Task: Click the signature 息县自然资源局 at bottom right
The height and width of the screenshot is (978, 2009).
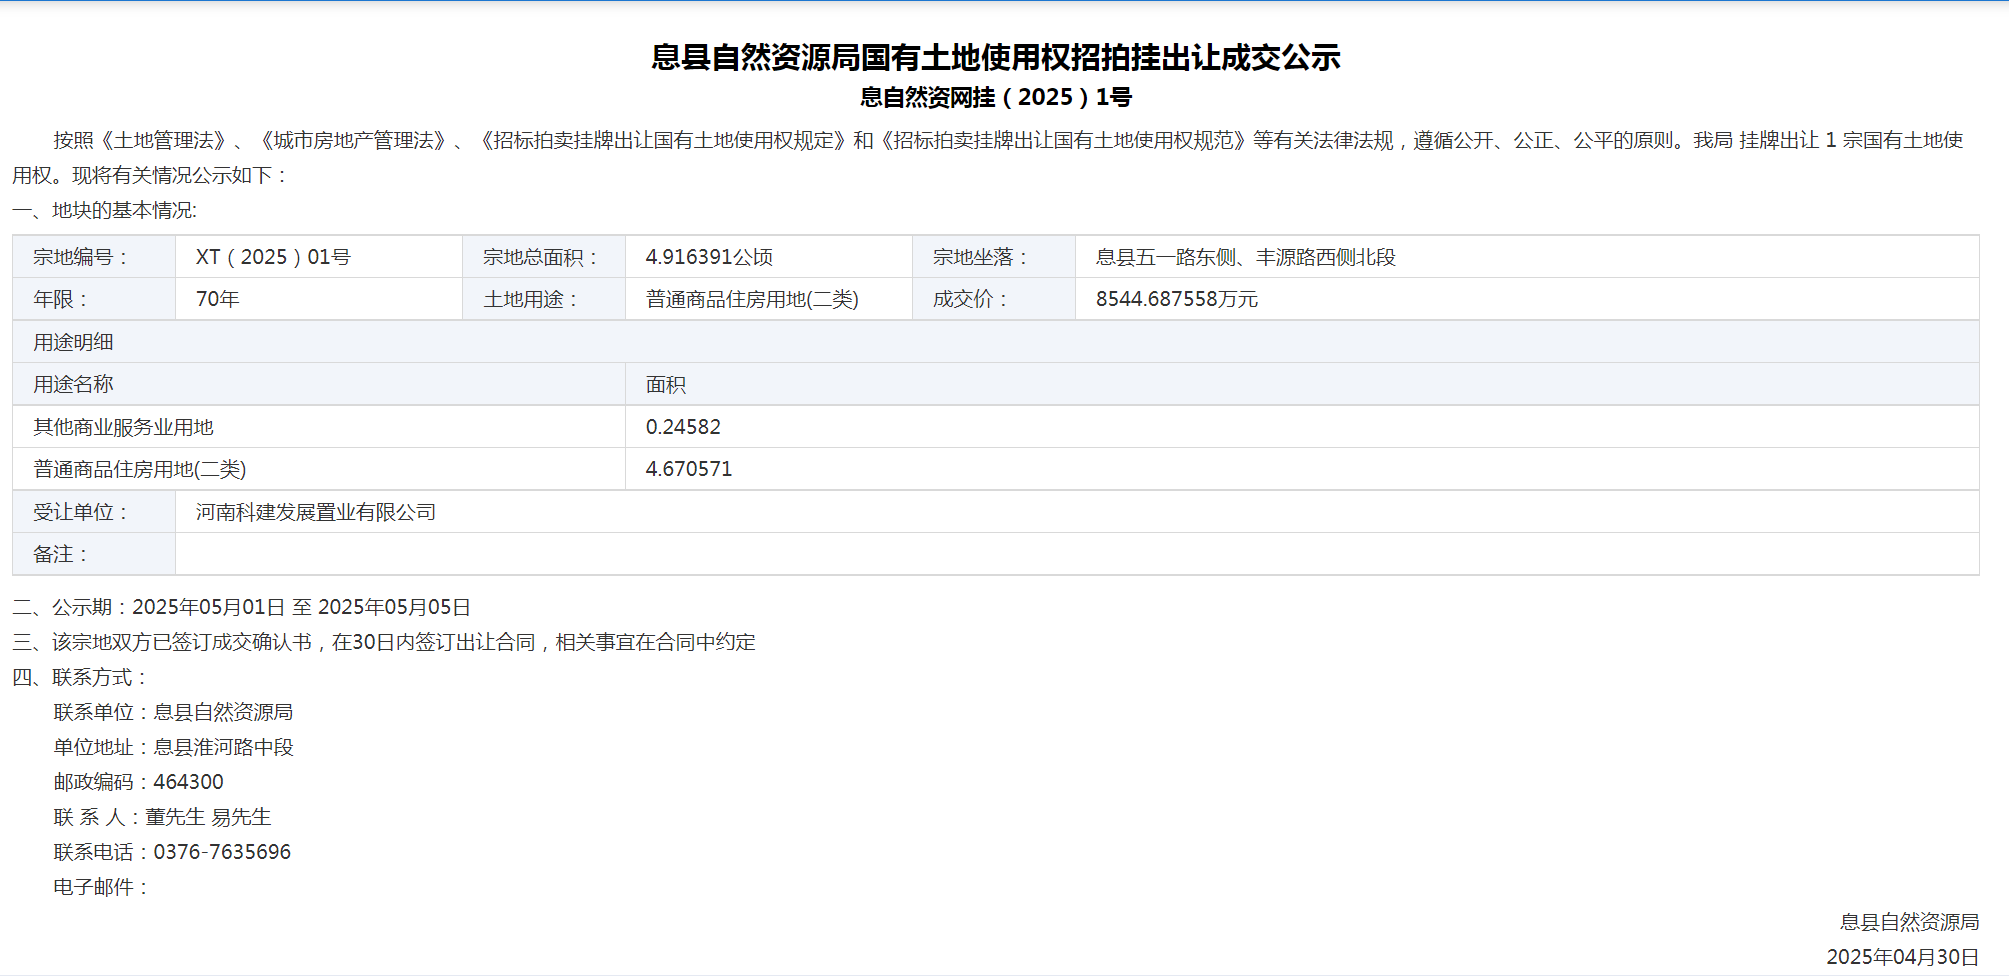Action: [x=1909, y=922]
